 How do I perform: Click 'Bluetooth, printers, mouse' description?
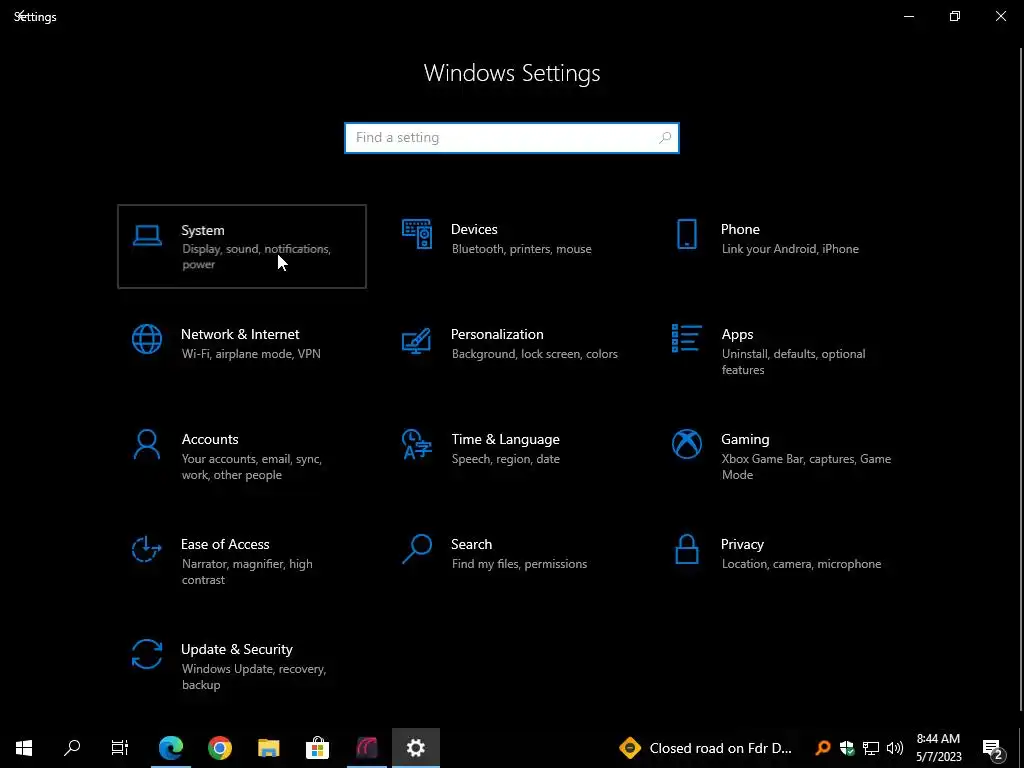[x=522, y=249]
